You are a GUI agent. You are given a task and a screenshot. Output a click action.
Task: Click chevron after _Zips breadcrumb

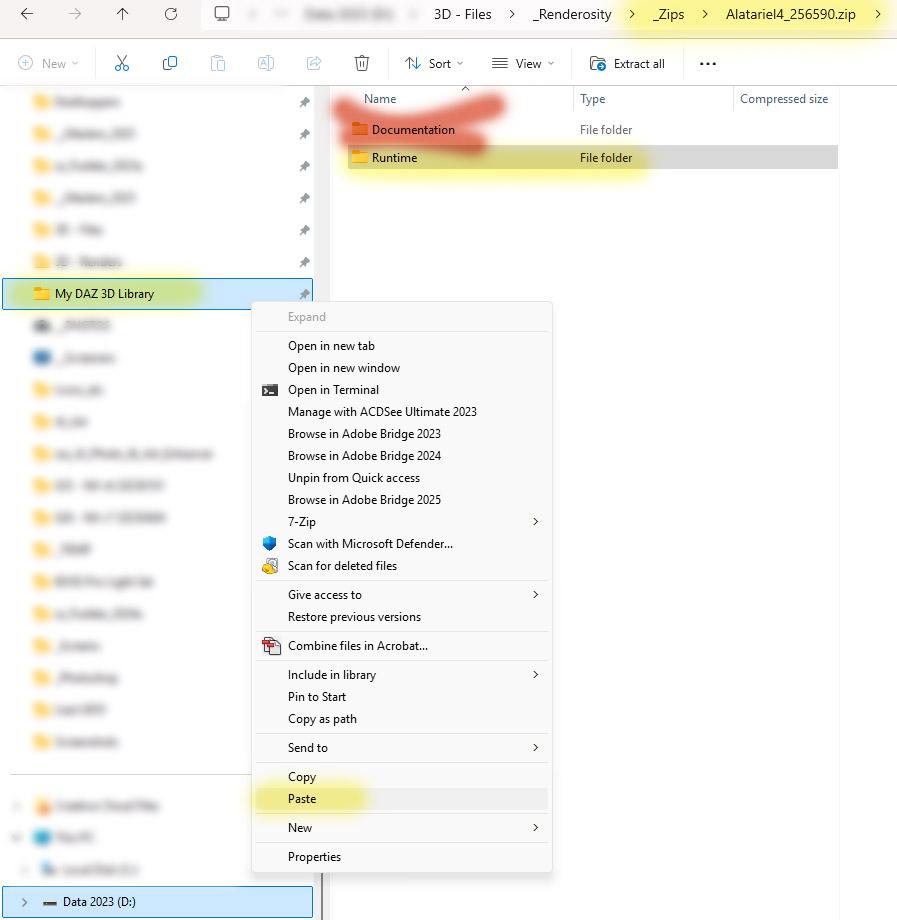coord(705,14)
